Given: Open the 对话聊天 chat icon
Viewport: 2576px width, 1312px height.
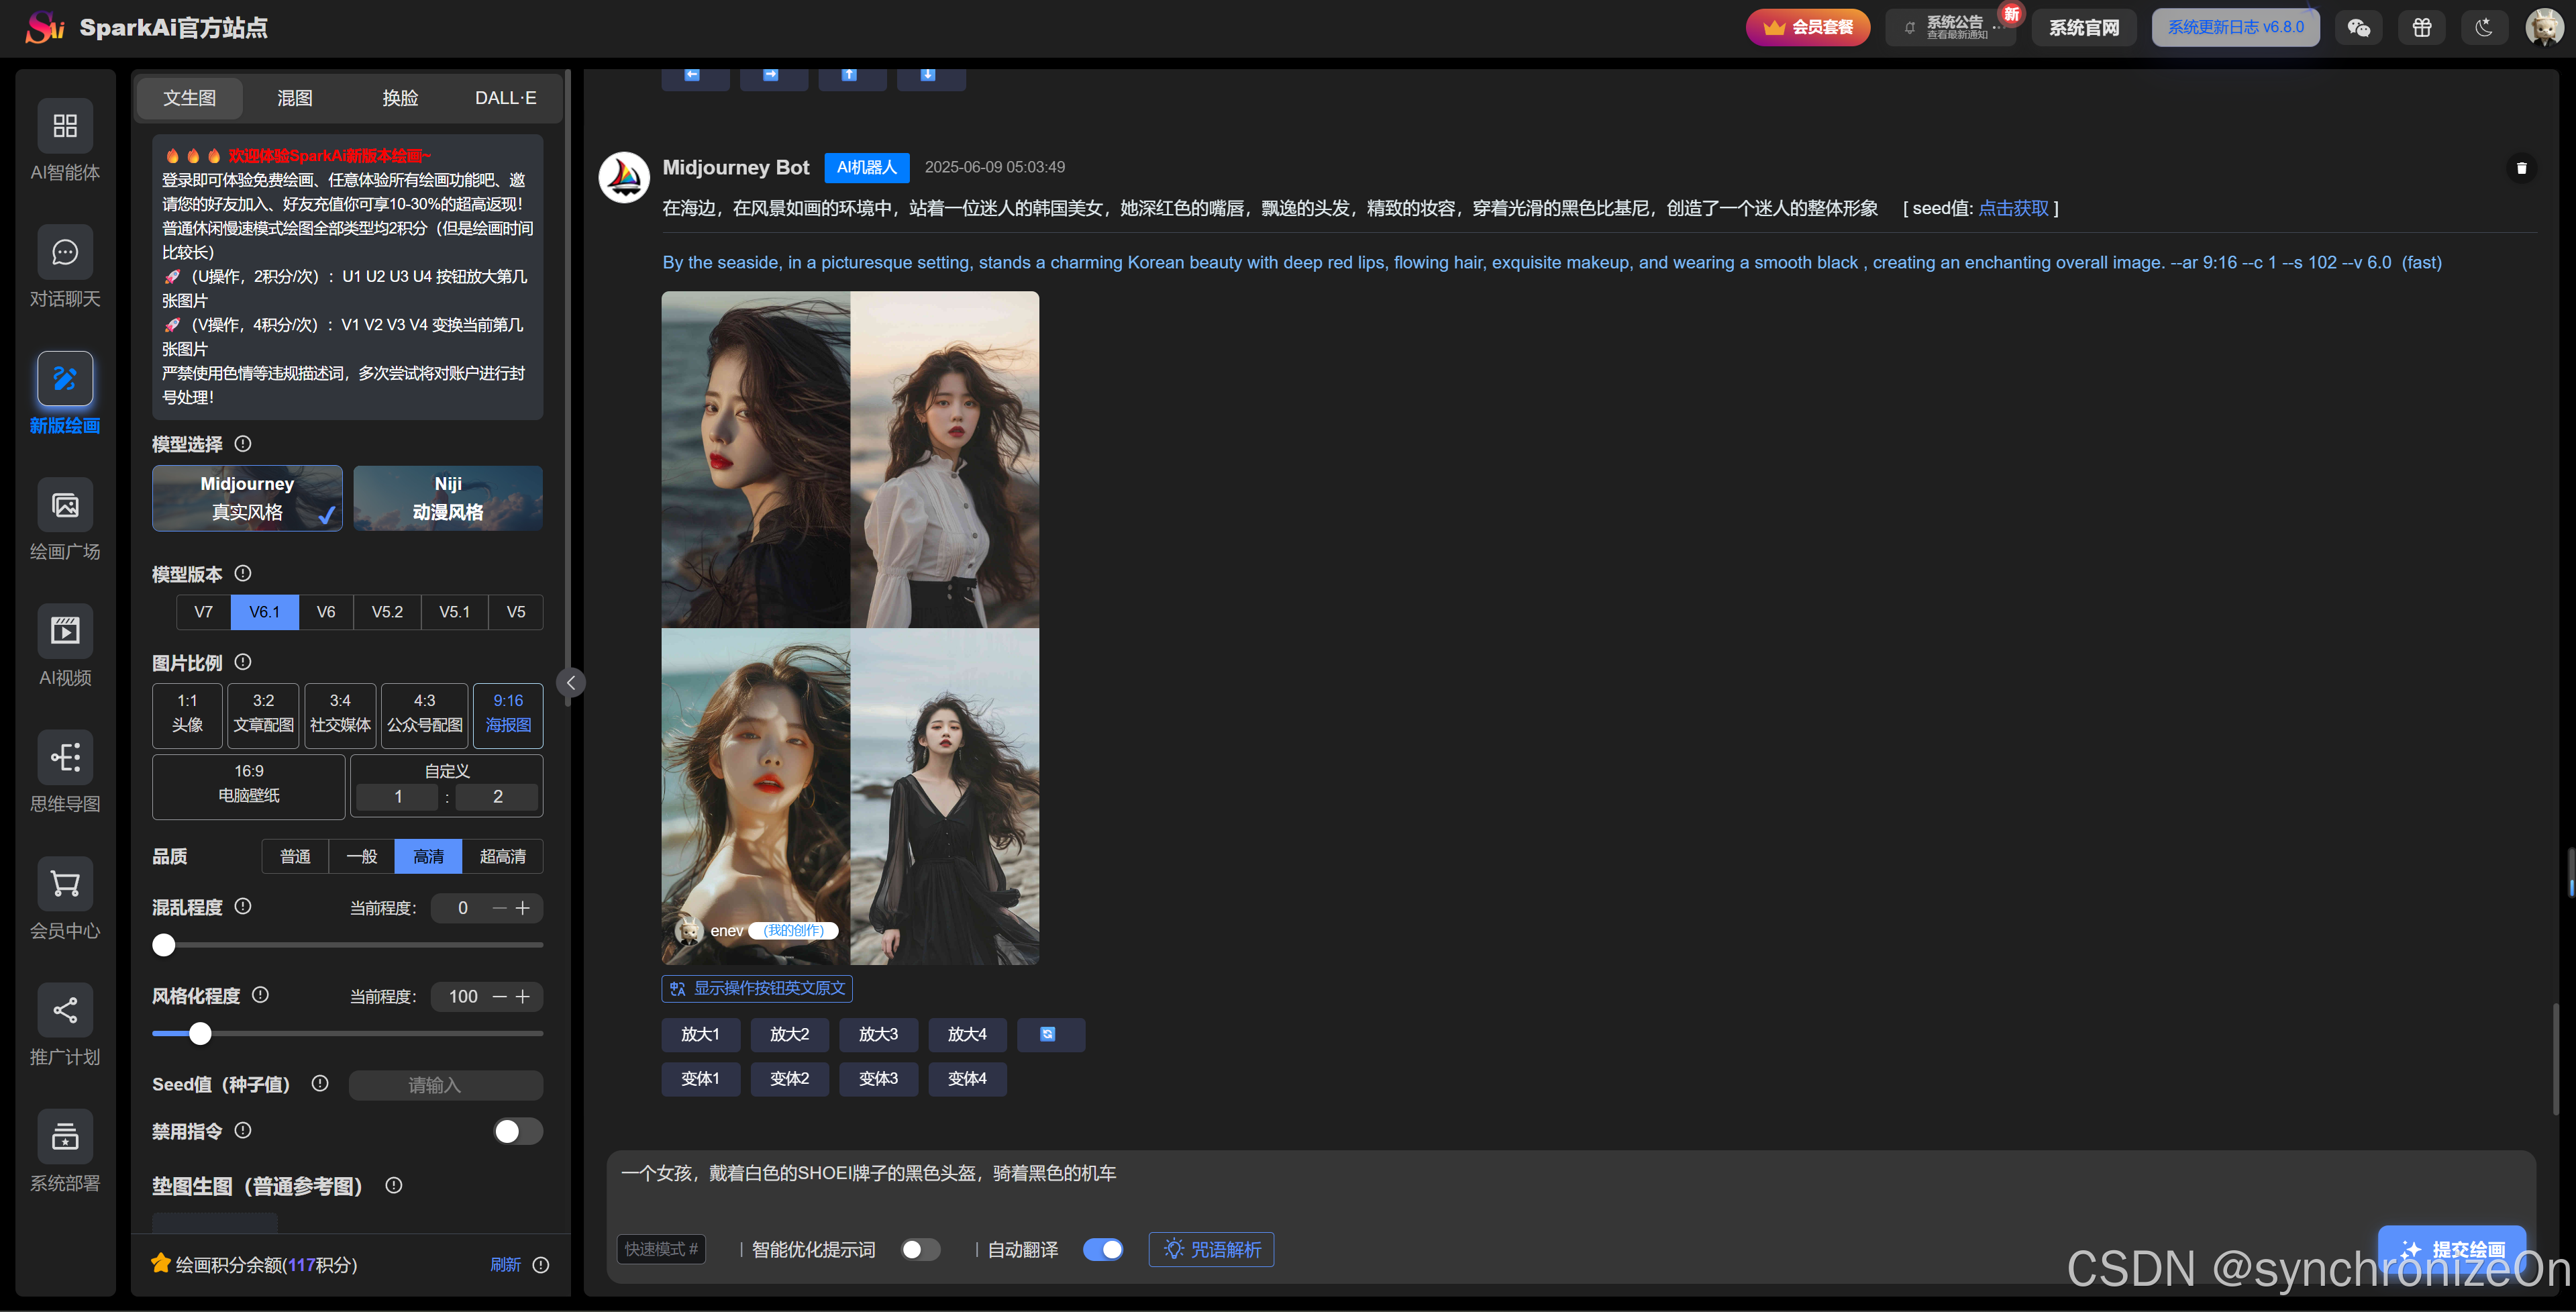Looking at the screenshot, I should point(65,252).
